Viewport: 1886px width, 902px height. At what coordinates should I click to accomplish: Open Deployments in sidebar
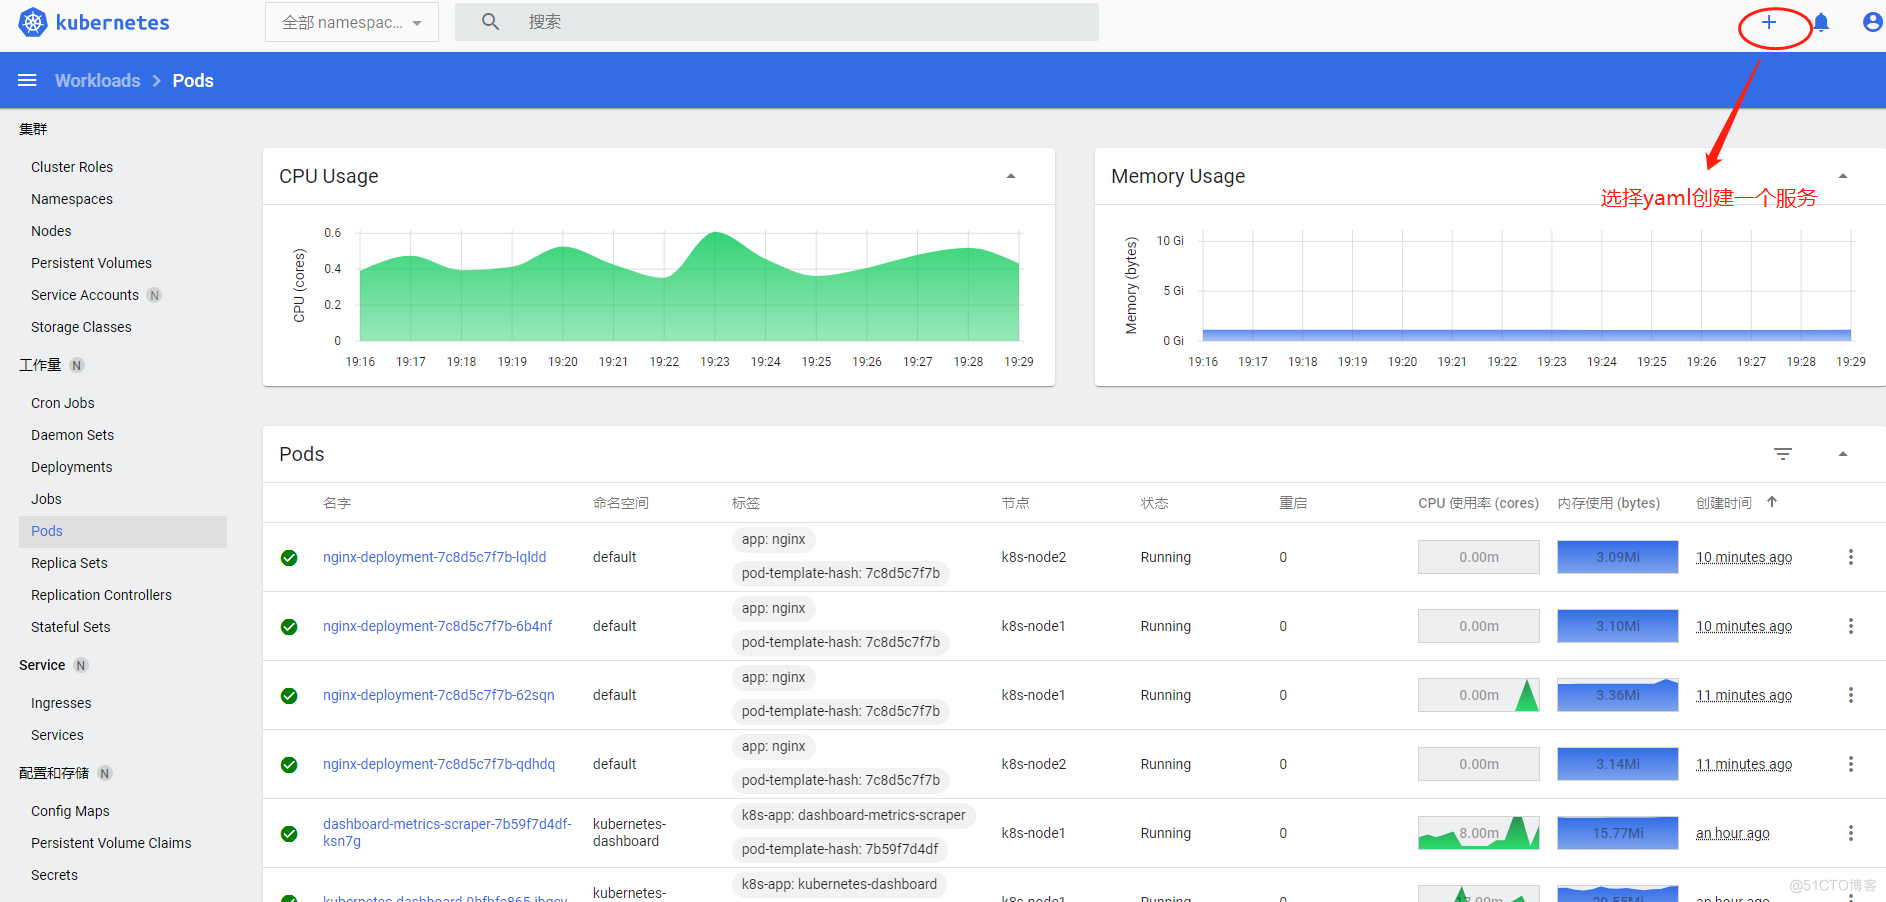pyautogui.click(x=71, y=467)
